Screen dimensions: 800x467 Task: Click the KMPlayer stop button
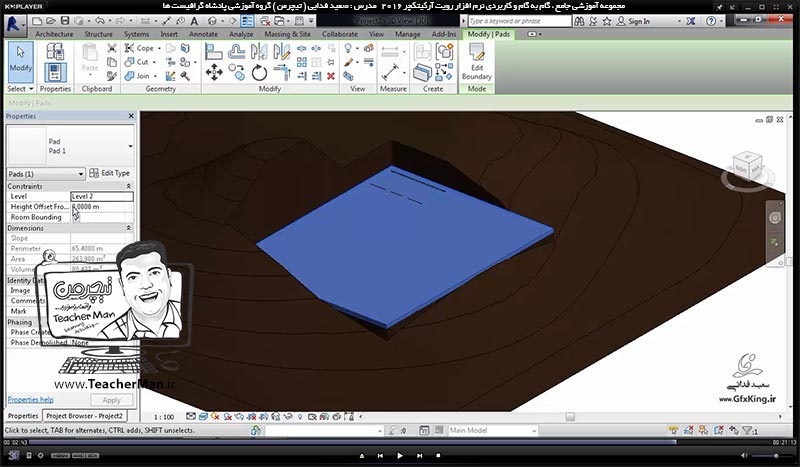click(438, 455)
